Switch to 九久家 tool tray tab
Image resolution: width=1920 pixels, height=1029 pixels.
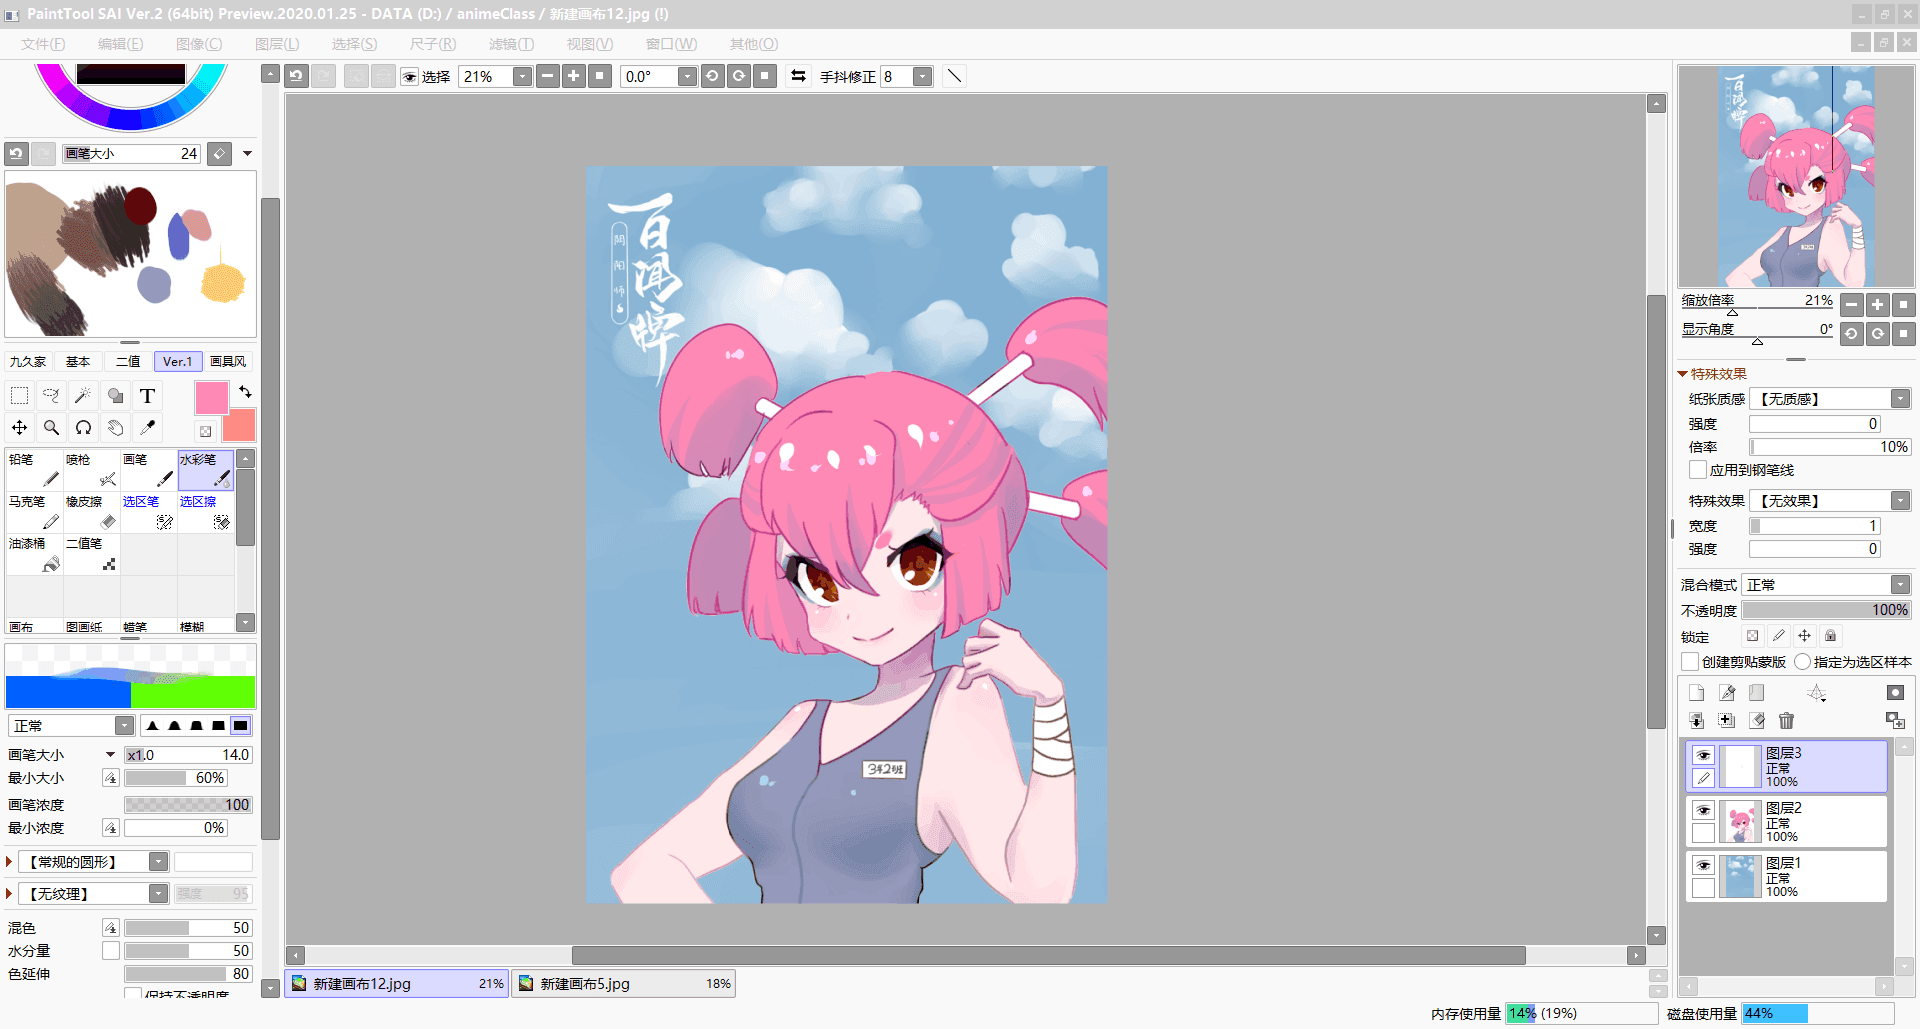28,362
